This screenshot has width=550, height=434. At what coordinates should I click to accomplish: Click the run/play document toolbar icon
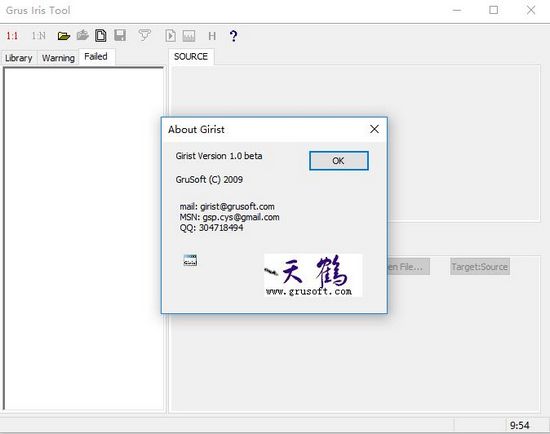(x=170, y=36)
